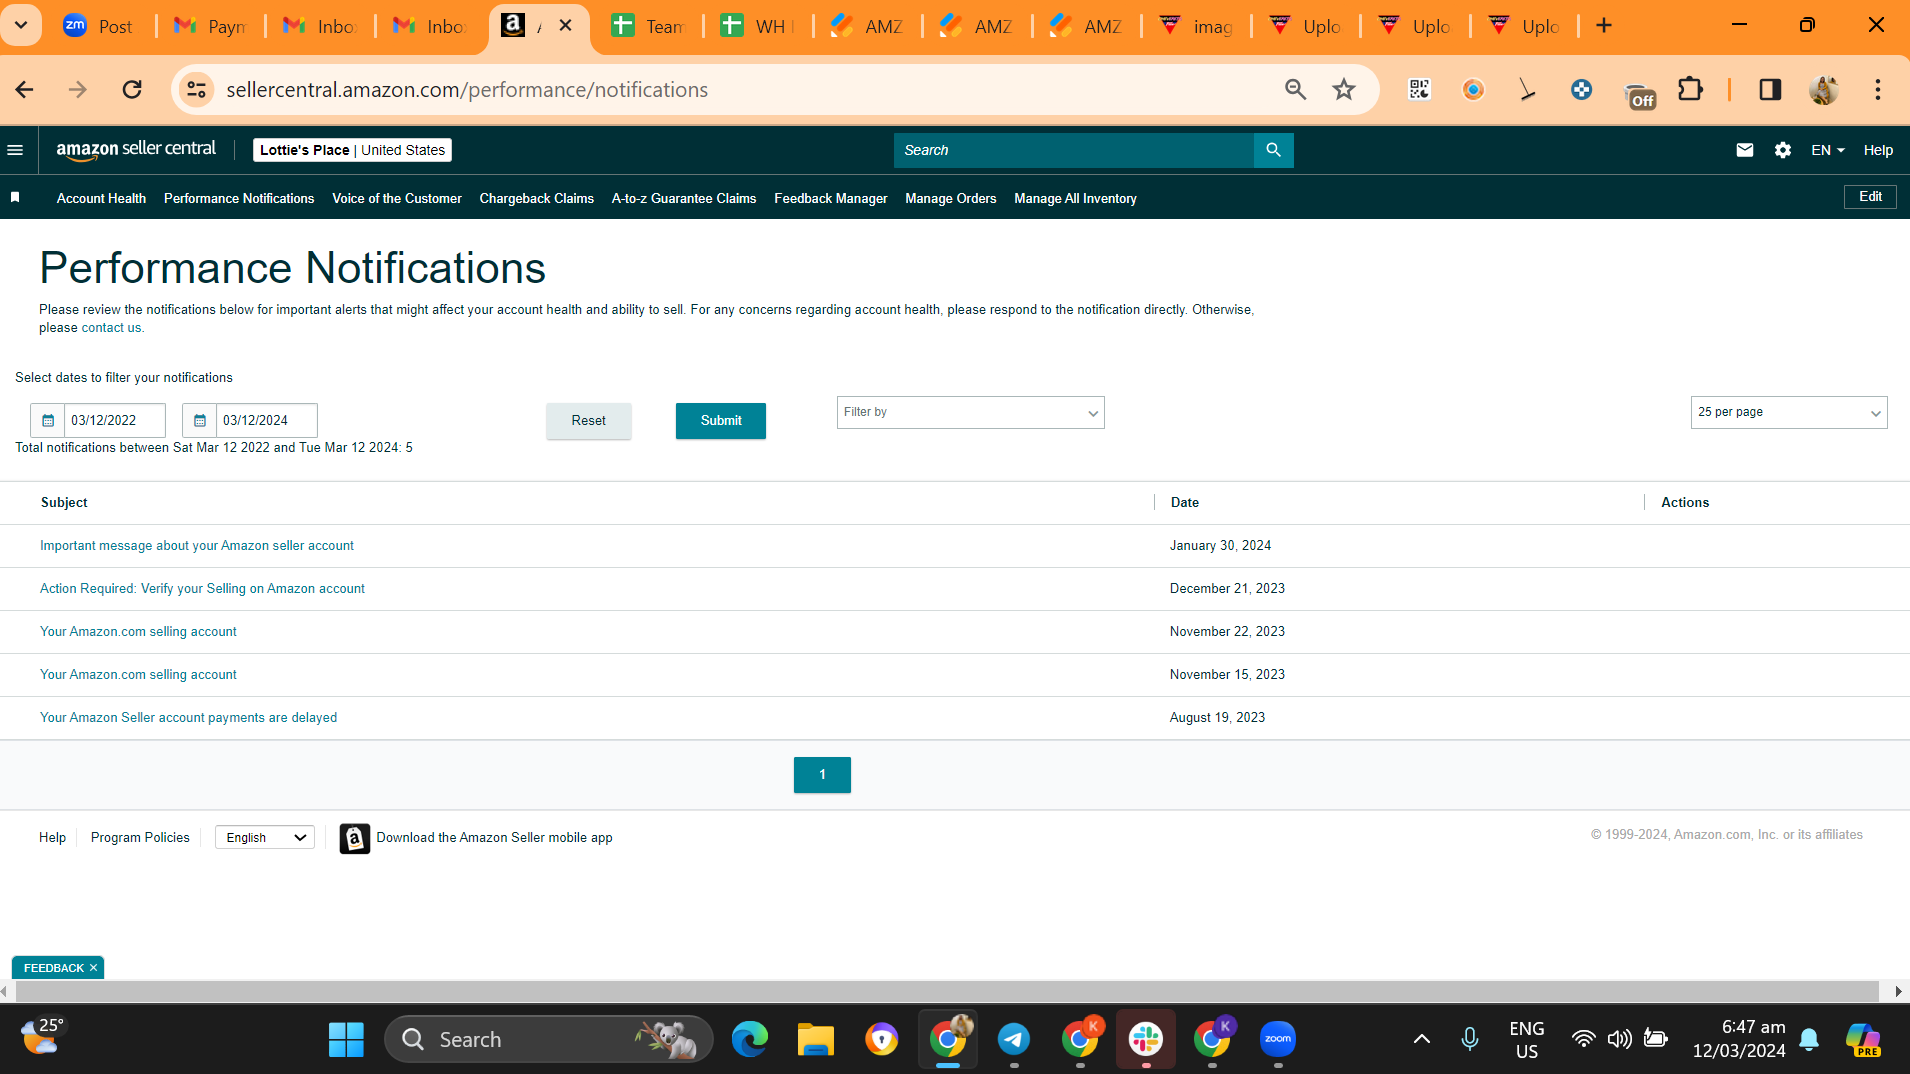Open Manage All Inventory
This screenshot has height=1074, width=1910.
(x=1075, y=198)
